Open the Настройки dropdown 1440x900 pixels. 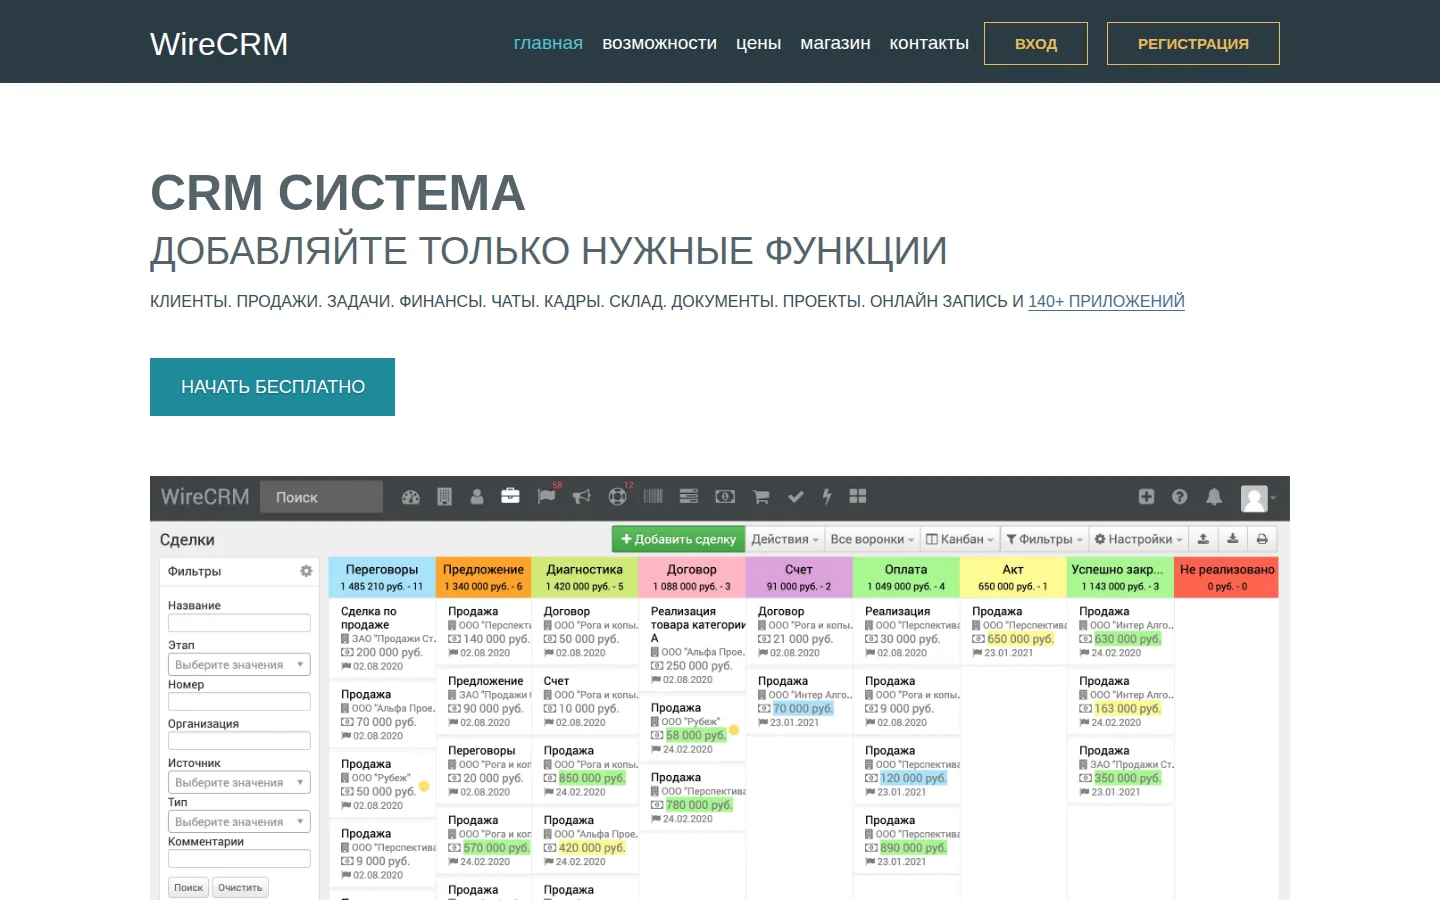click(1138, 539)
